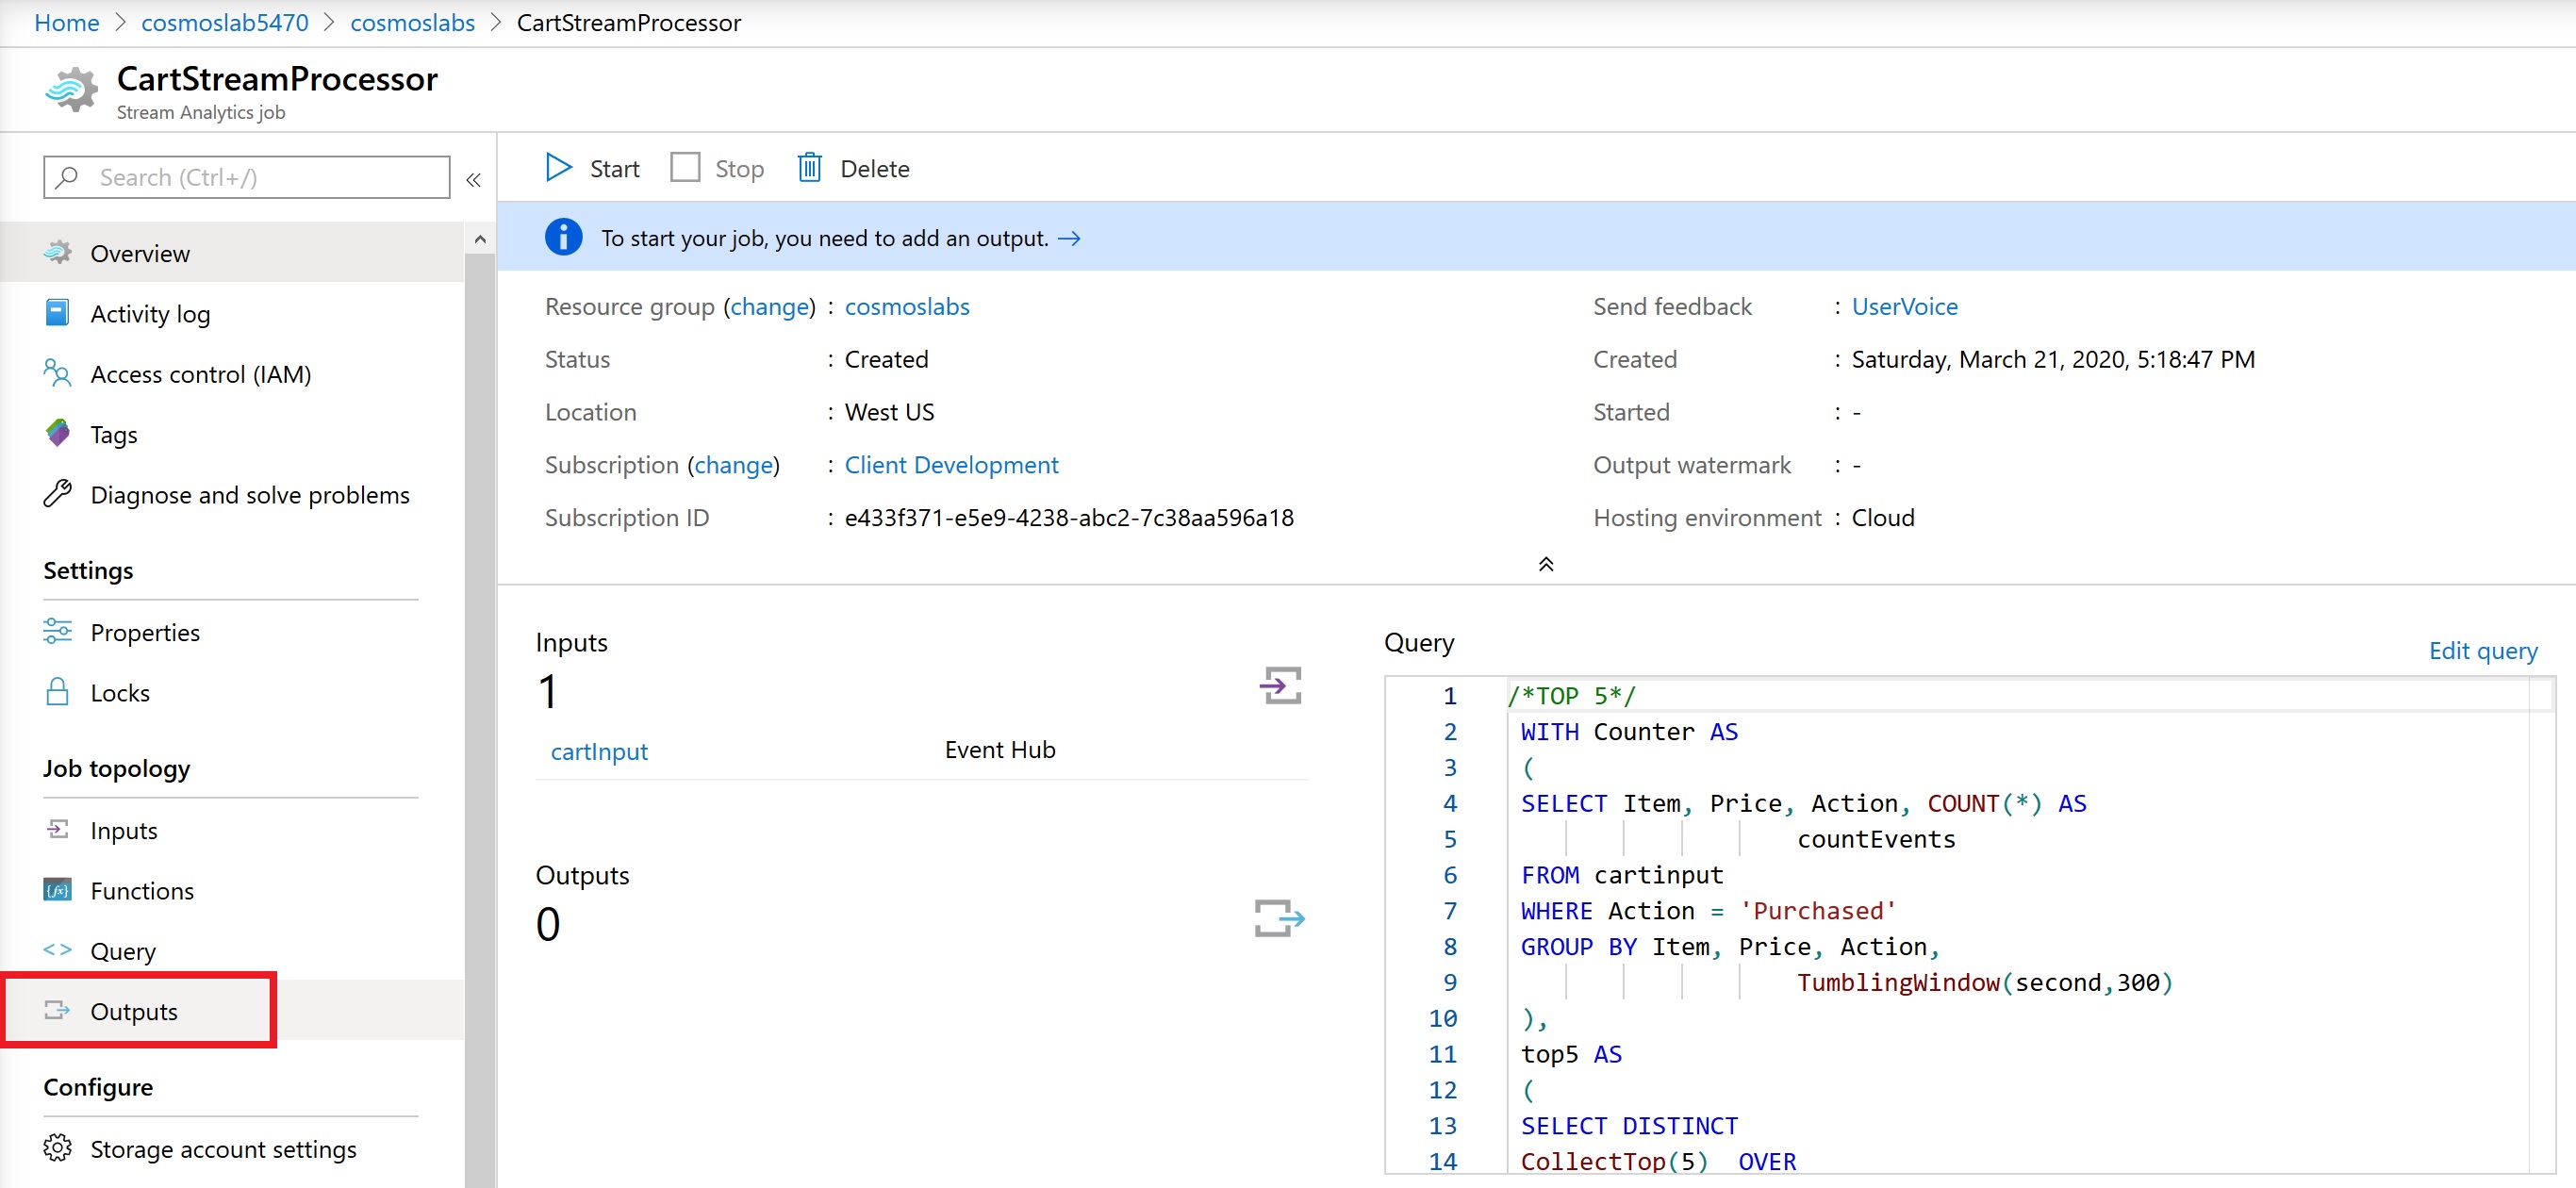Image resolution: width=2576 pixels, height=1188 pixels.
Task: Open cosmoslabs breadcrumb link
Action: click(412, 22)
